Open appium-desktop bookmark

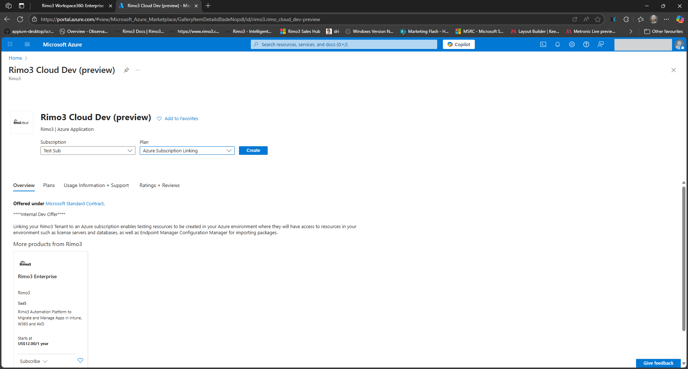tap(29, 32)
